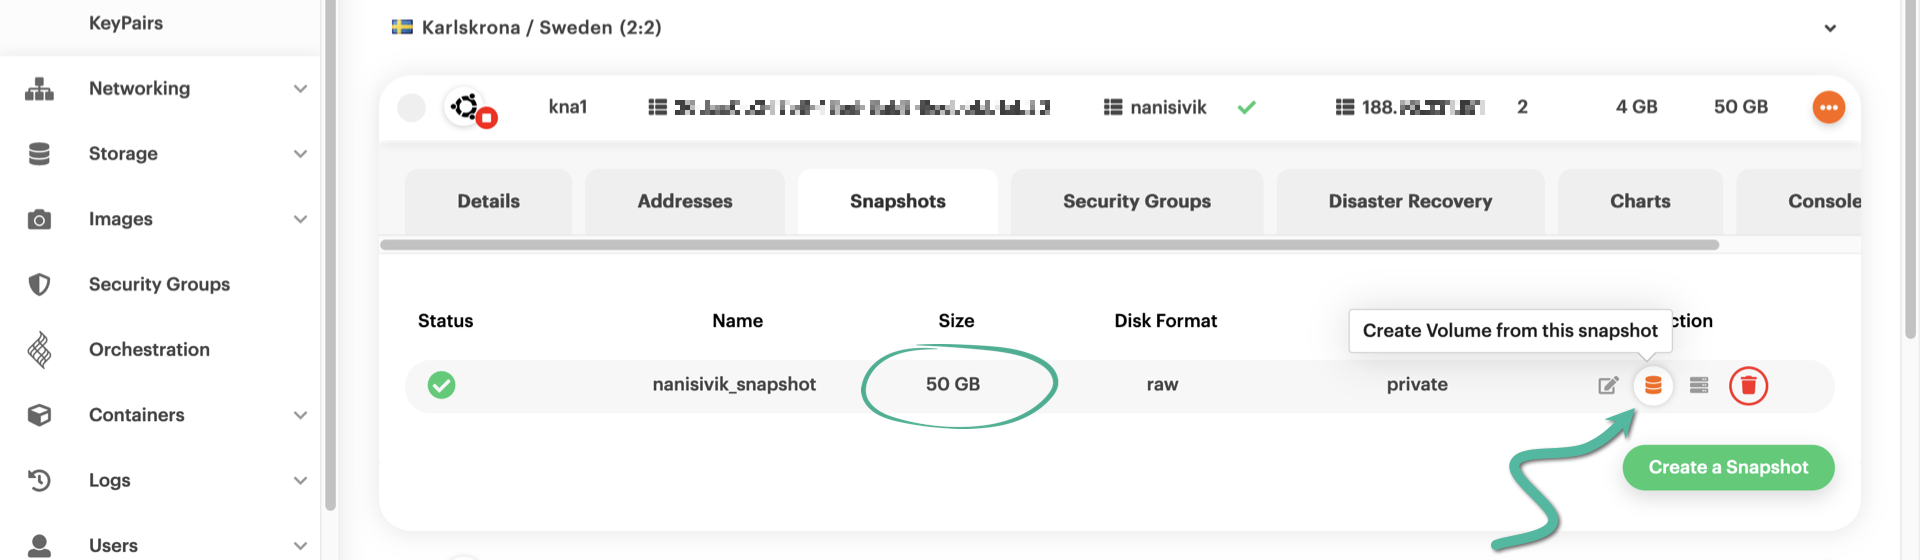The image size is (1920, 560).
Task: Switch to the Addresses tab
Action: [684, 201]
